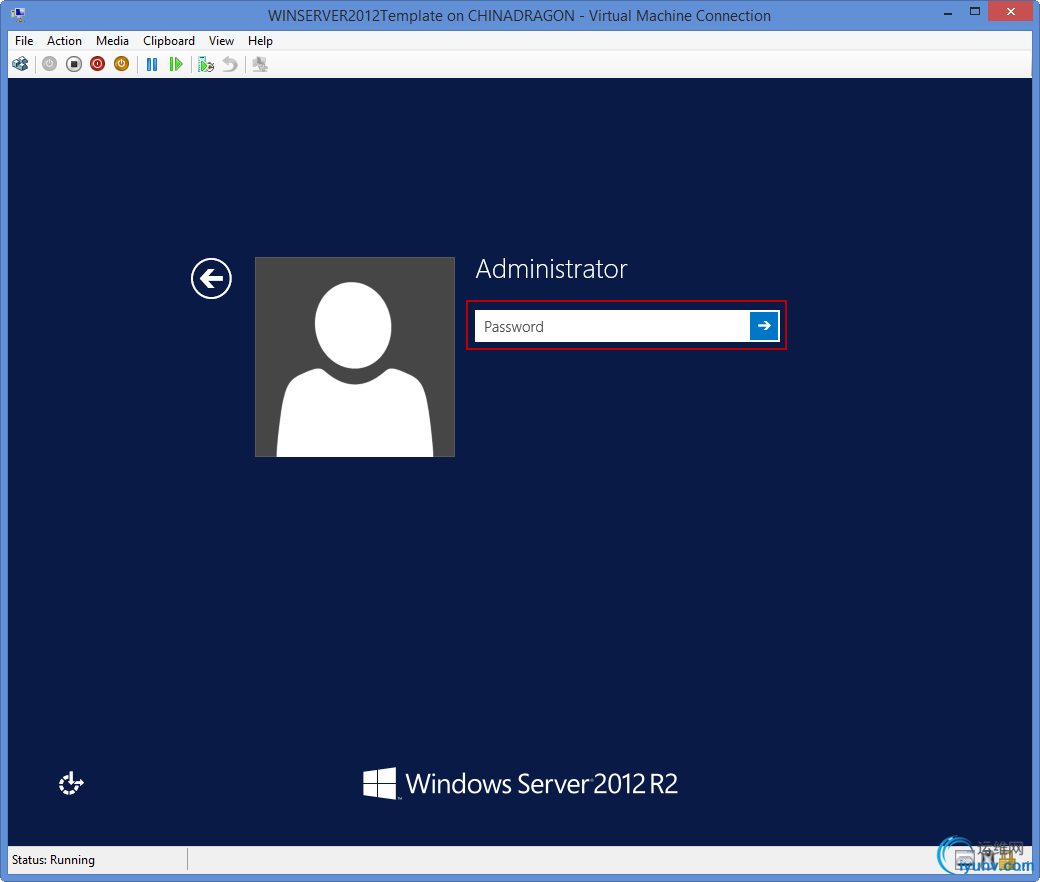This screenshot has width=1040, height=882.
Task: Click the red Shut Down toolbar icon
Action: pos(98,64)
